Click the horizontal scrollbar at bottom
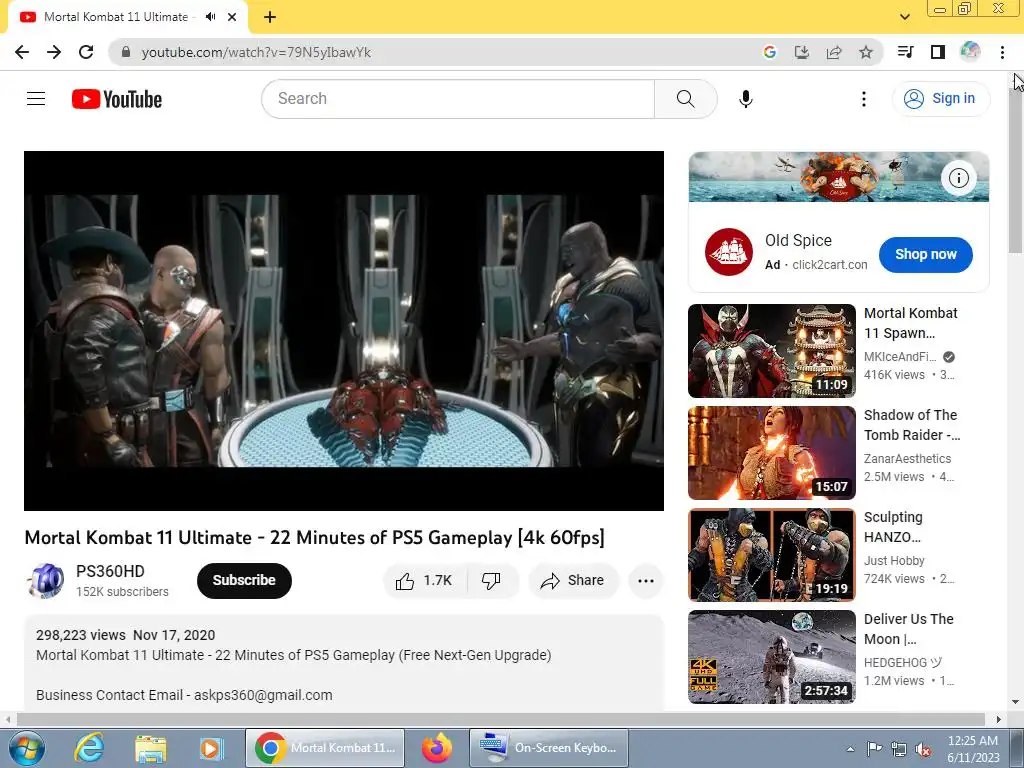The image size is (1024, 768). tap(500, 719)
